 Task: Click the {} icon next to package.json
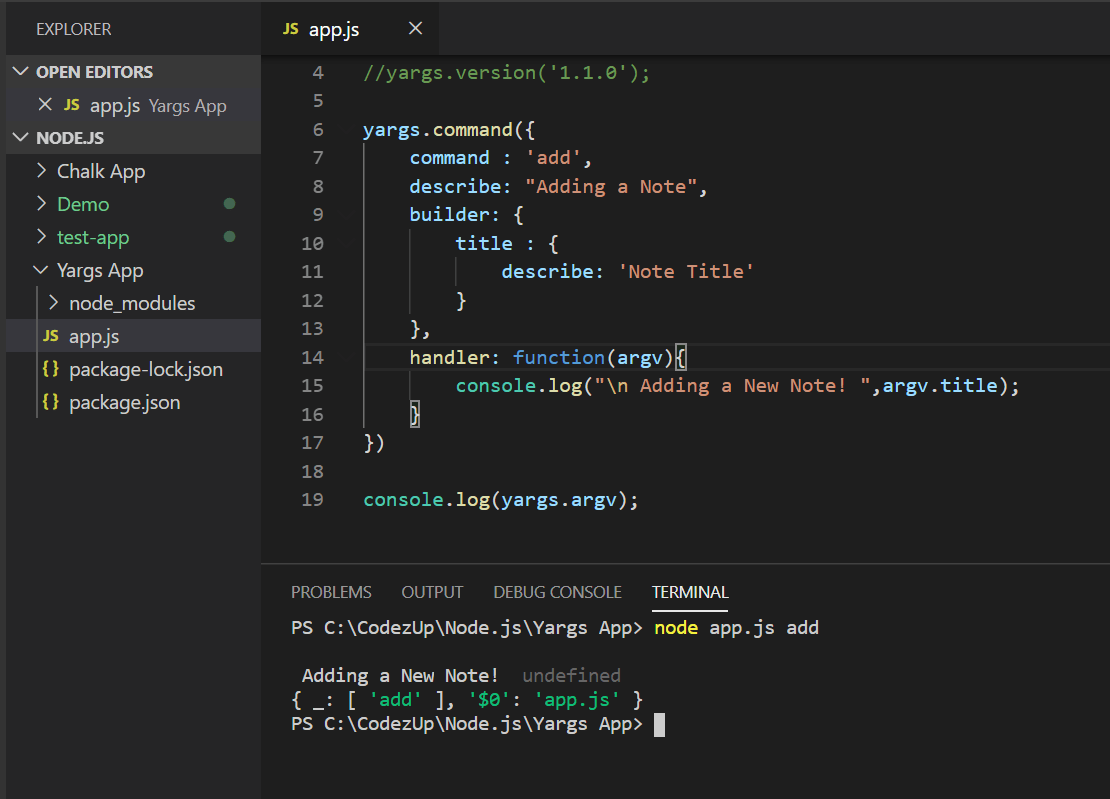click(52, 402)
